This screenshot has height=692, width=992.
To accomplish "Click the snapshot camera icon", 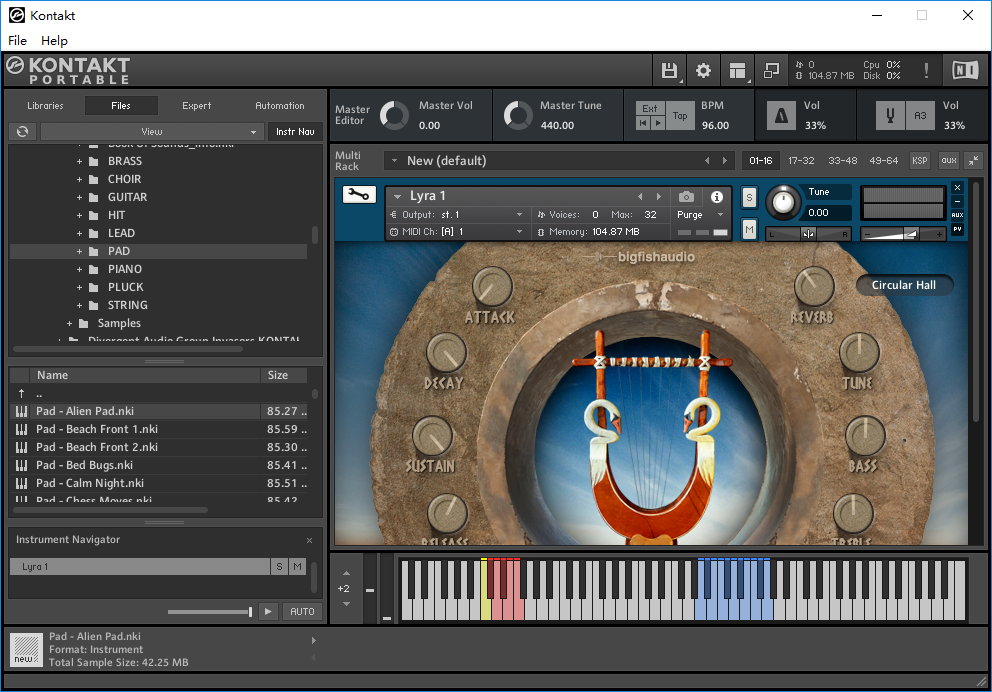I will click(686, 197).
